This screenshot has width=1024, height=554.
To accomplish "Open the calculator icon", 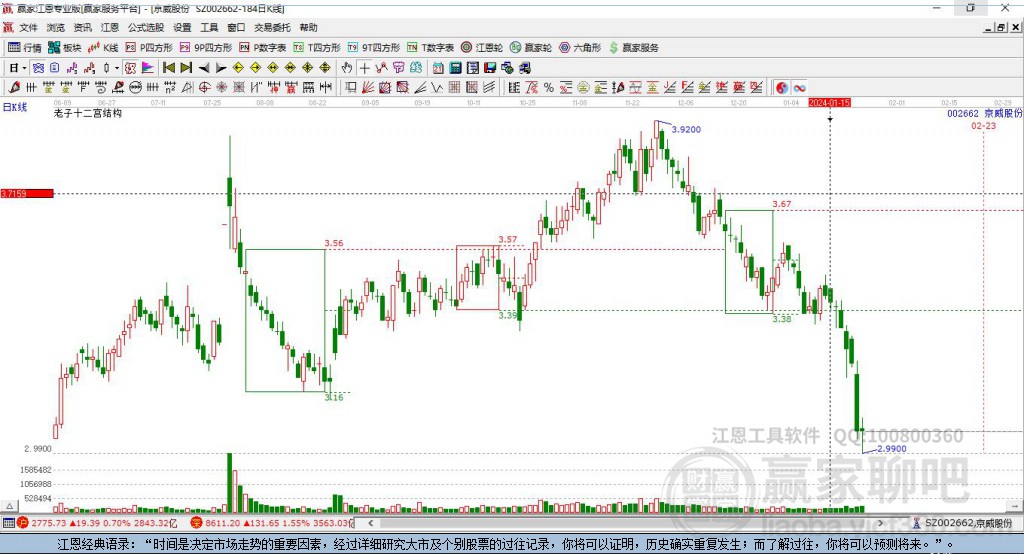I will click(455, 68).
